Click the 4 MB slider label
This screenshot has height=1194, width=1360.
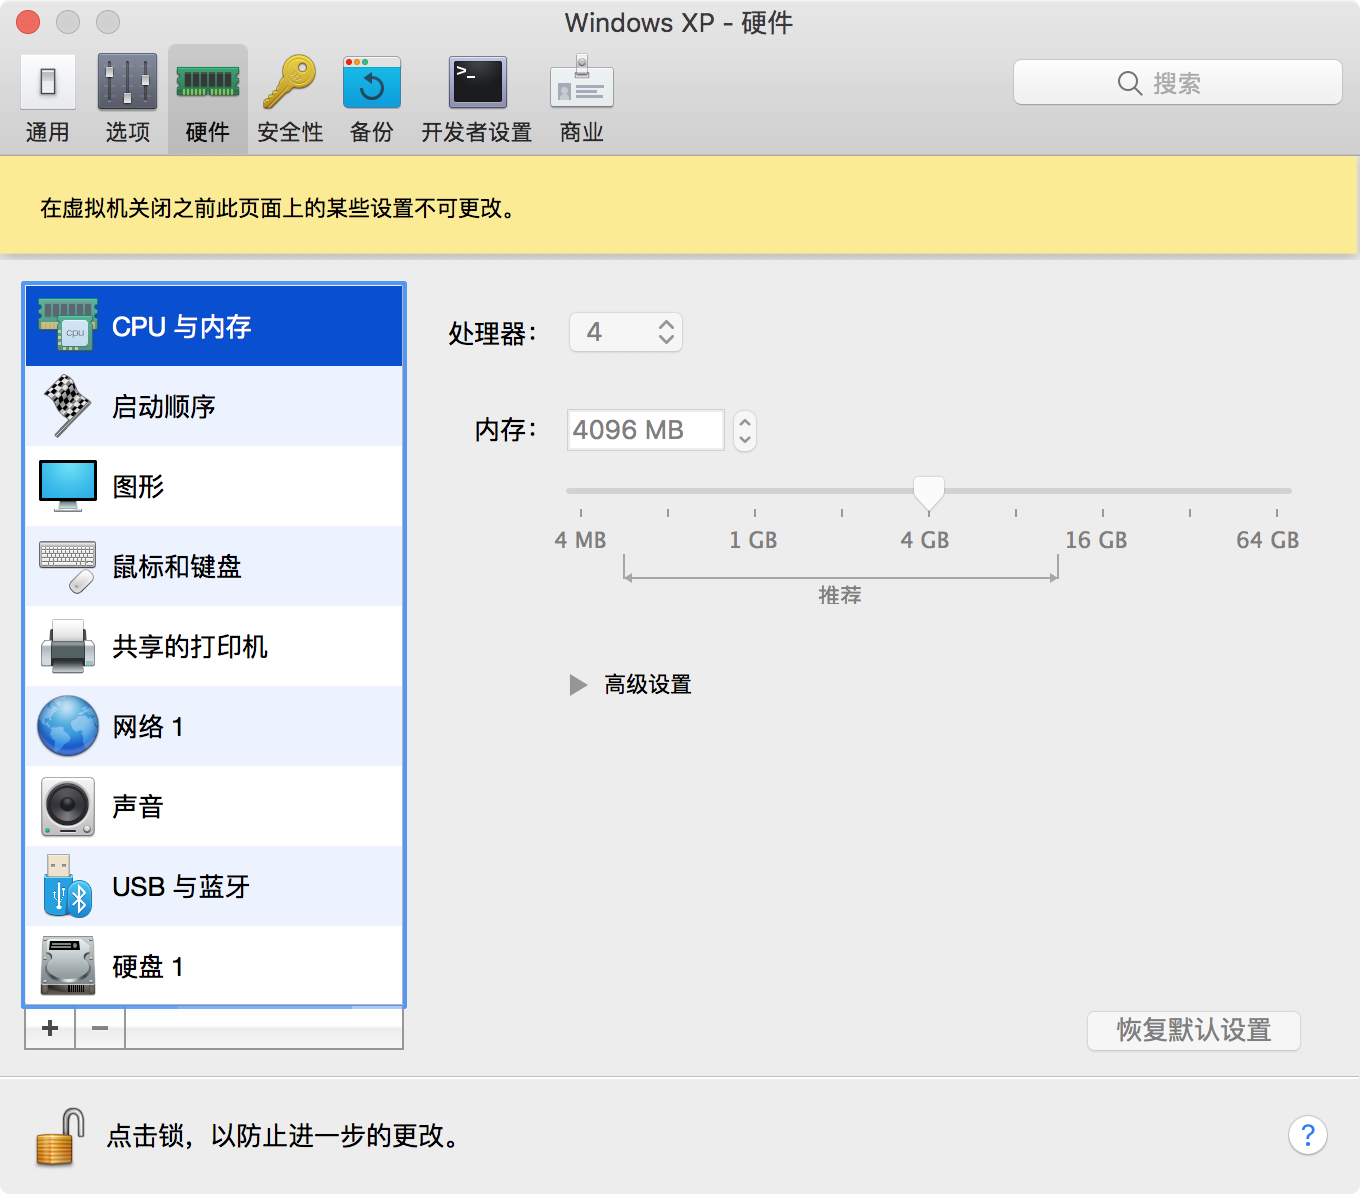(581, 540)
